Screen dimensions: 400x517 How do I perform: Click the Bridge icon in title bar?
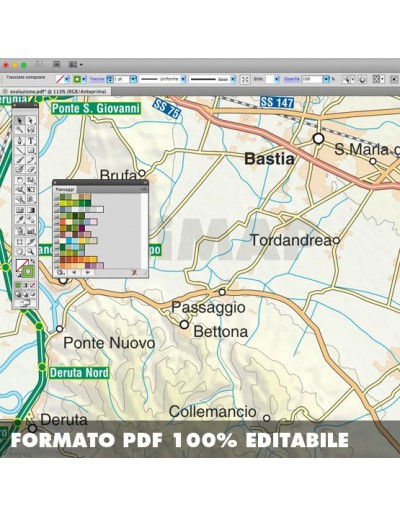point(57,64)
